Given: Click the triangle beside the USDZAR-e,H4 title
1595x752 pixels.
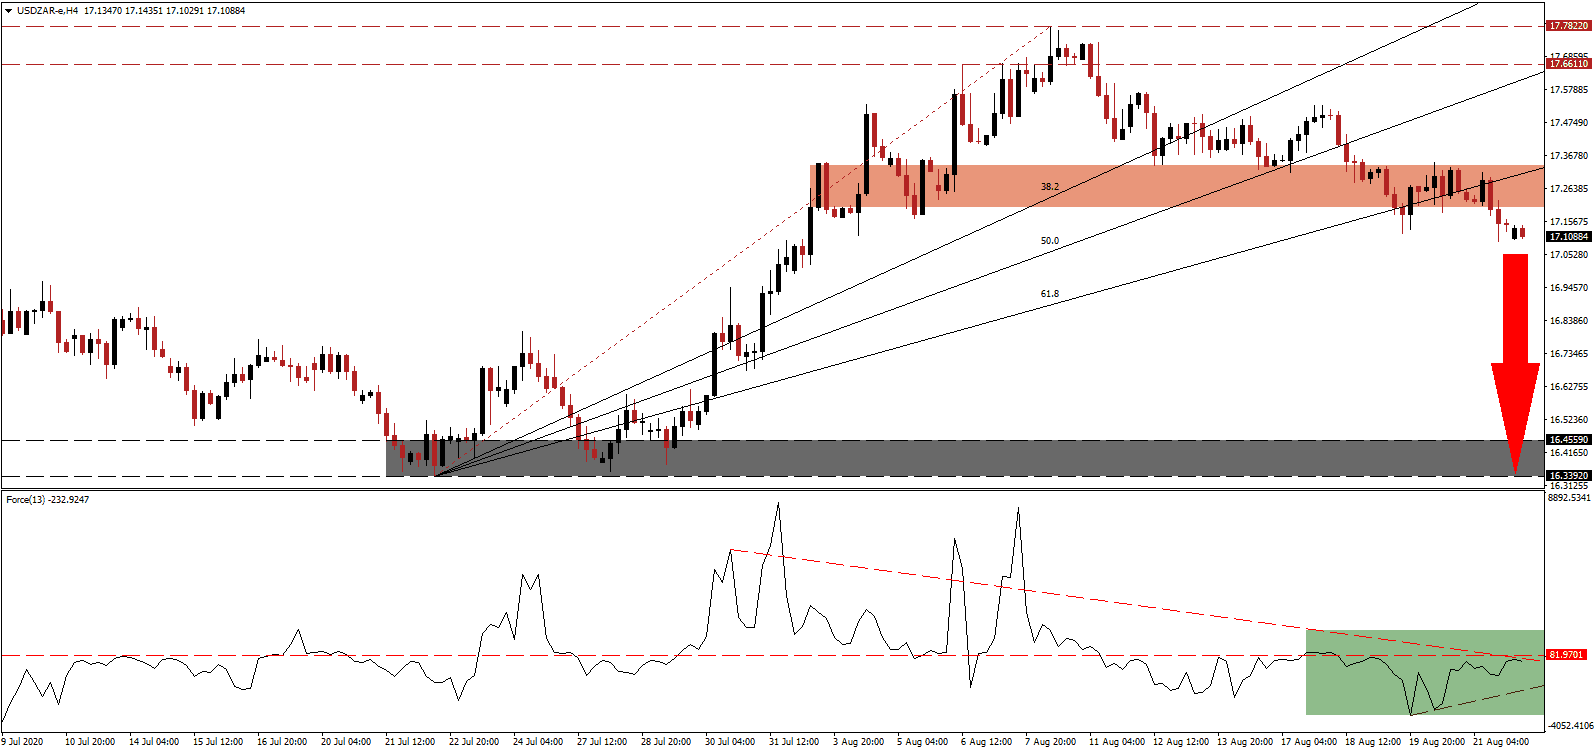Looking at the screenshot, I should [8, 11].
